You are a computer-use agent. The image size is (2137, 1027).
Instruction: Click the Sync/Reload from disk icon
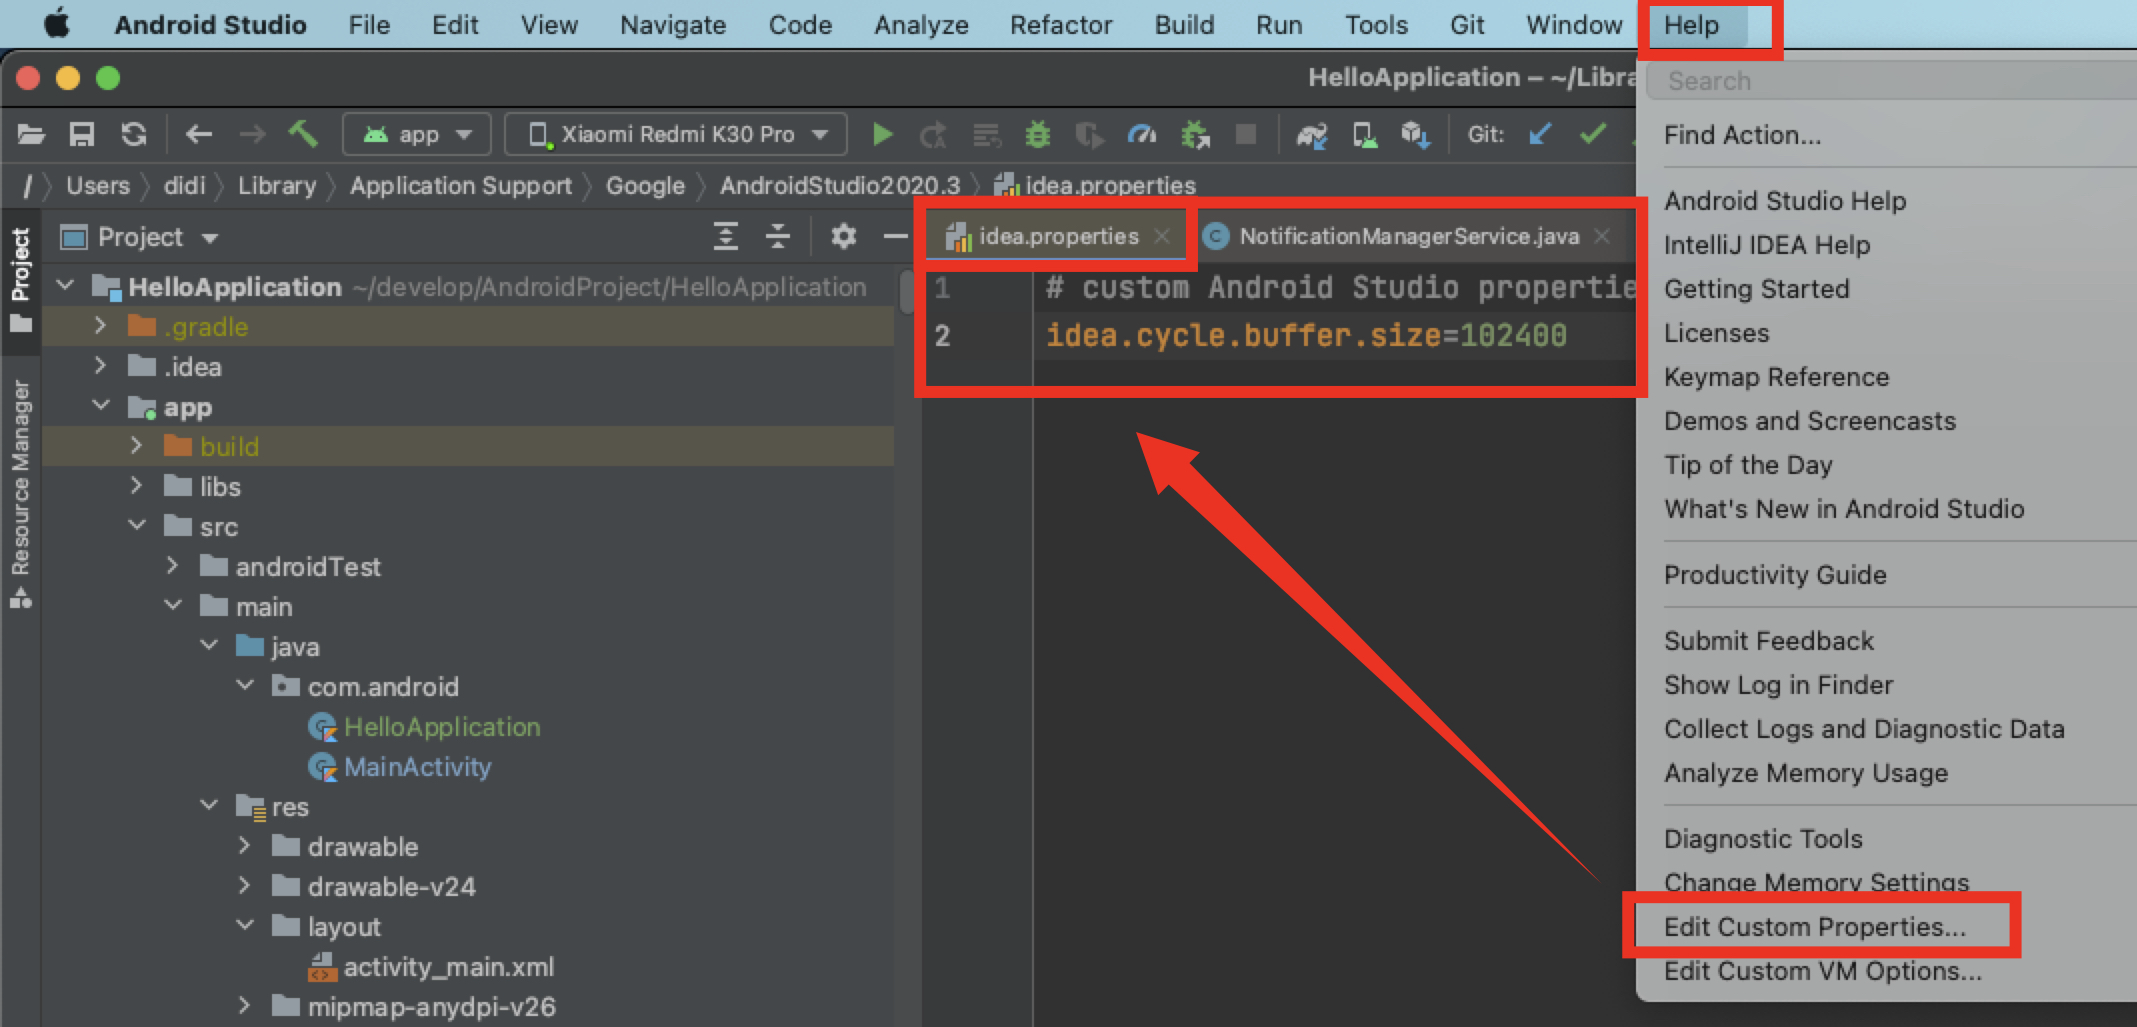(x=134, y=134)
